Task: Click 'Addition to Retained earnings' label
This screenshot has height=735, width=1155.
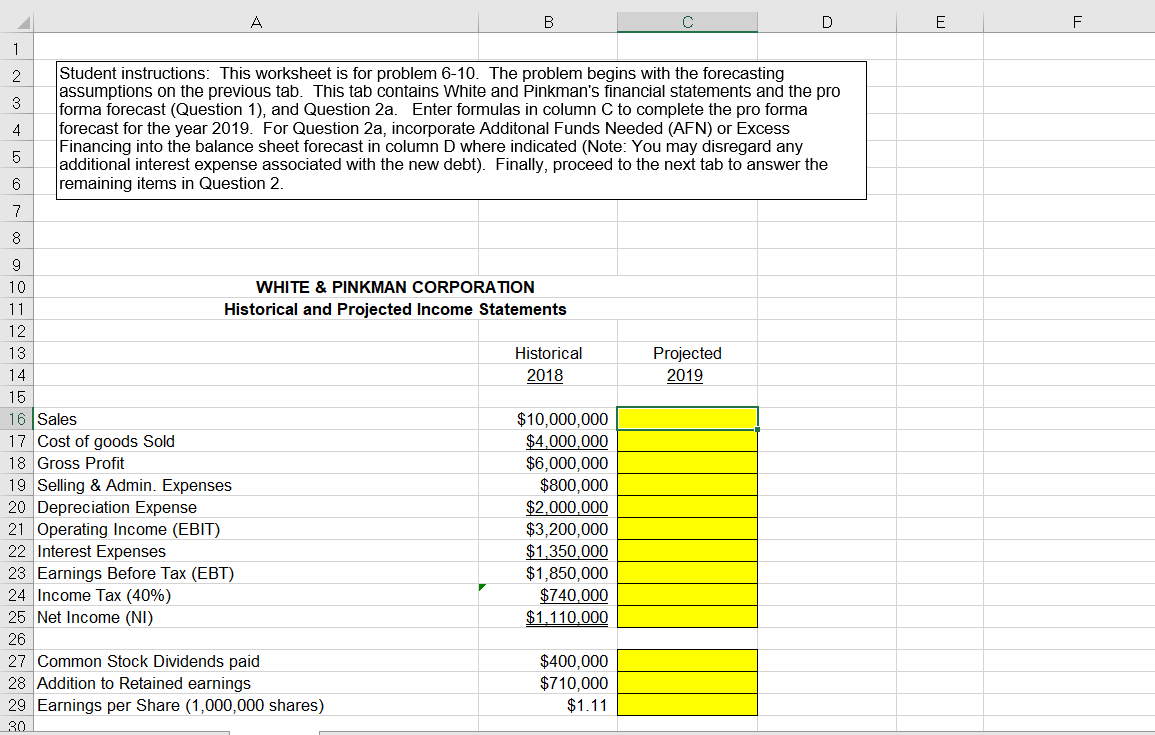Action: point(144,683)
